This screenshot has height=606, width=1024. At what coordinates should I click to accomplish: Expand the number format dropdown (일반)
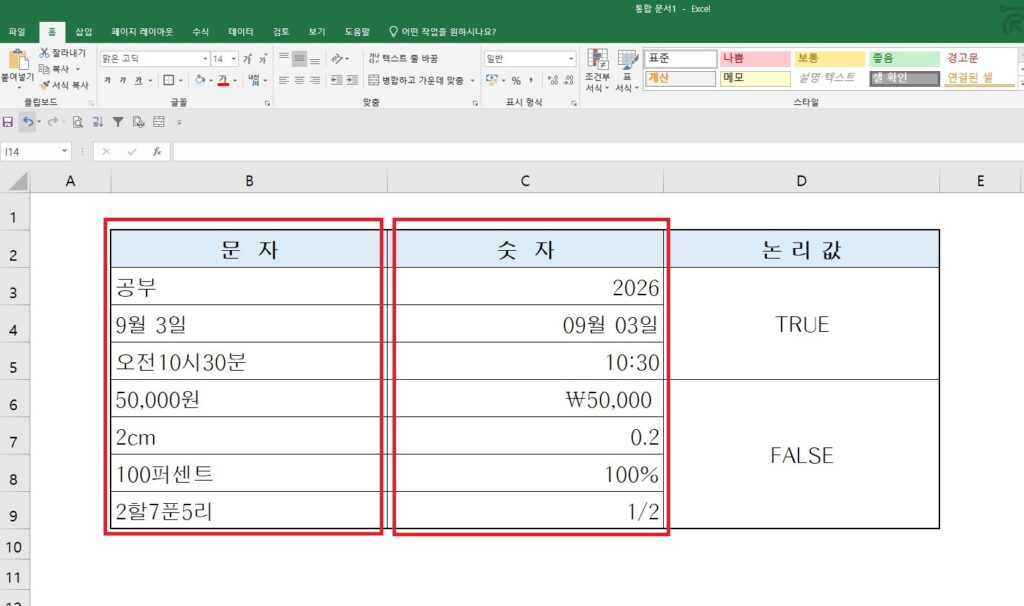pyautogui.click(x=571, y=59)
